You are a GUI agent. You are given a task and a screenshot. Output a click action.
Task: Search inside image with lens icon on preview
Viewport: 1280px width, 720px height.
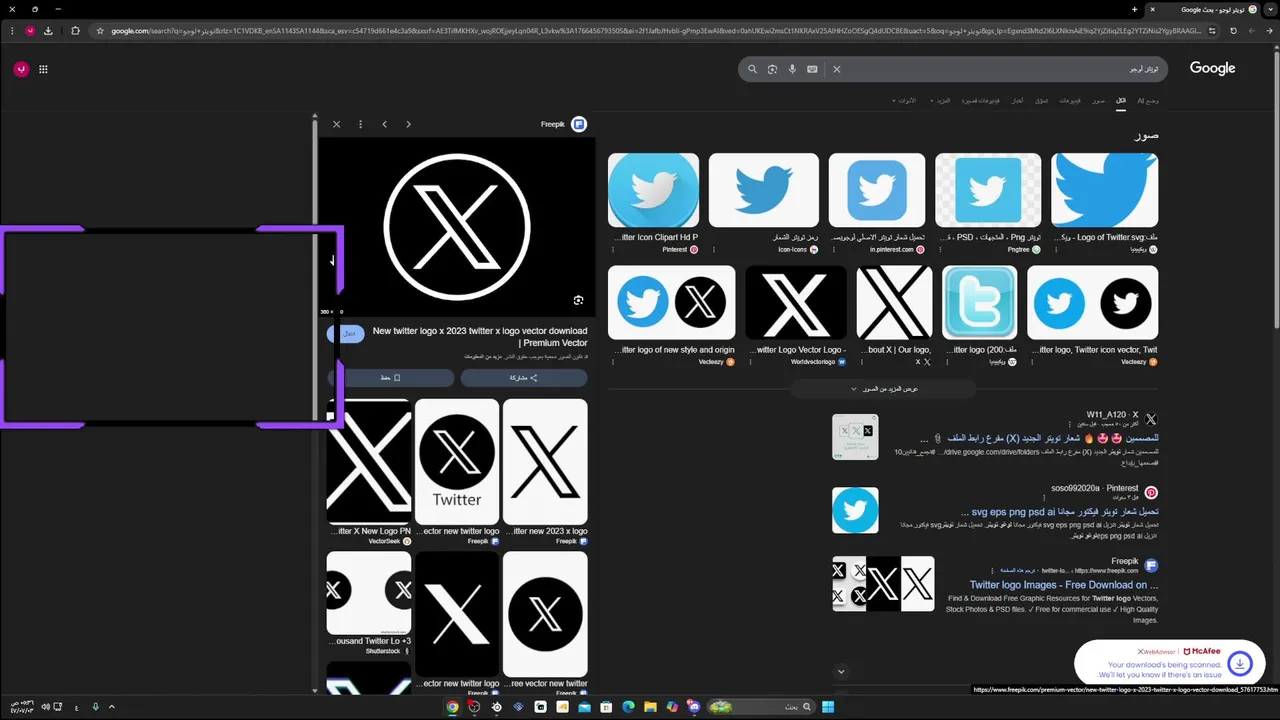(578, 300)
